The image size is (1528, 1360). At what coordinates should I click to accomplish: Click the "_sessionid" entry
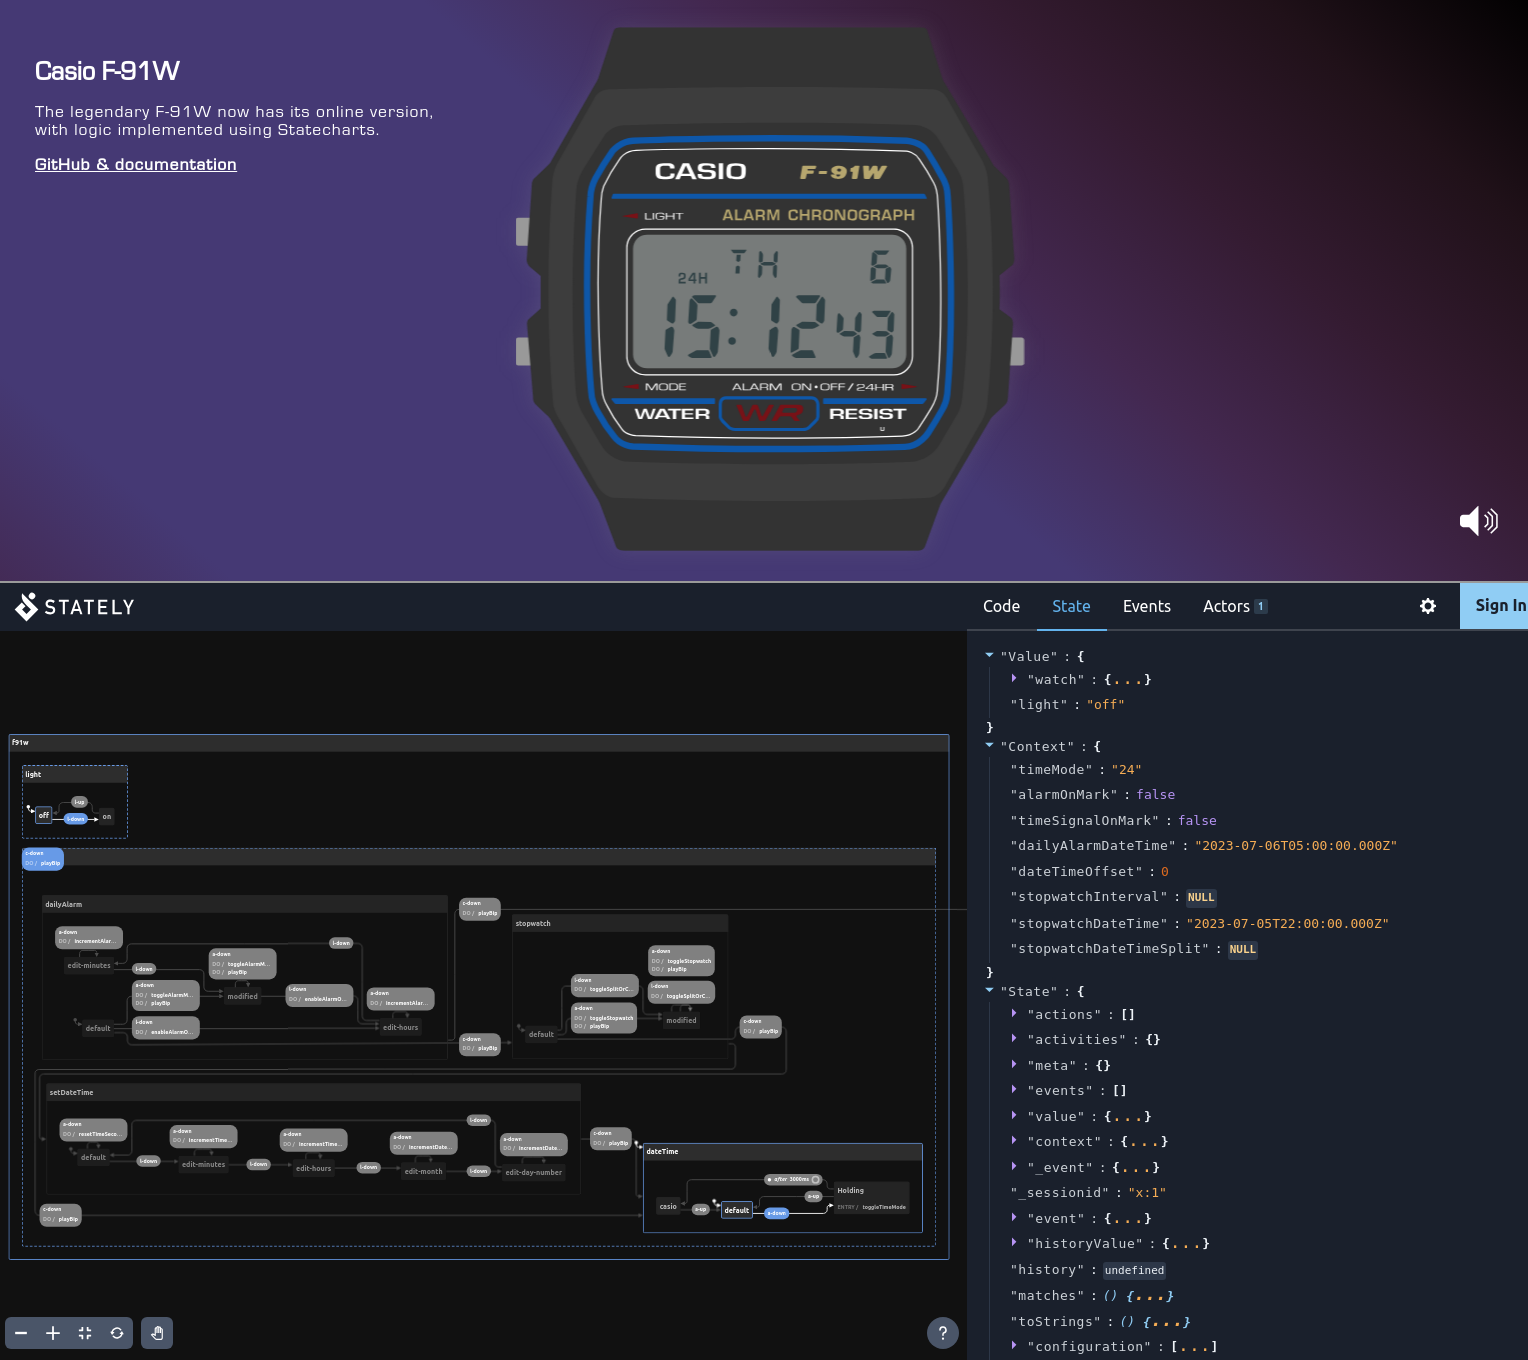tap(1088, 1192)
